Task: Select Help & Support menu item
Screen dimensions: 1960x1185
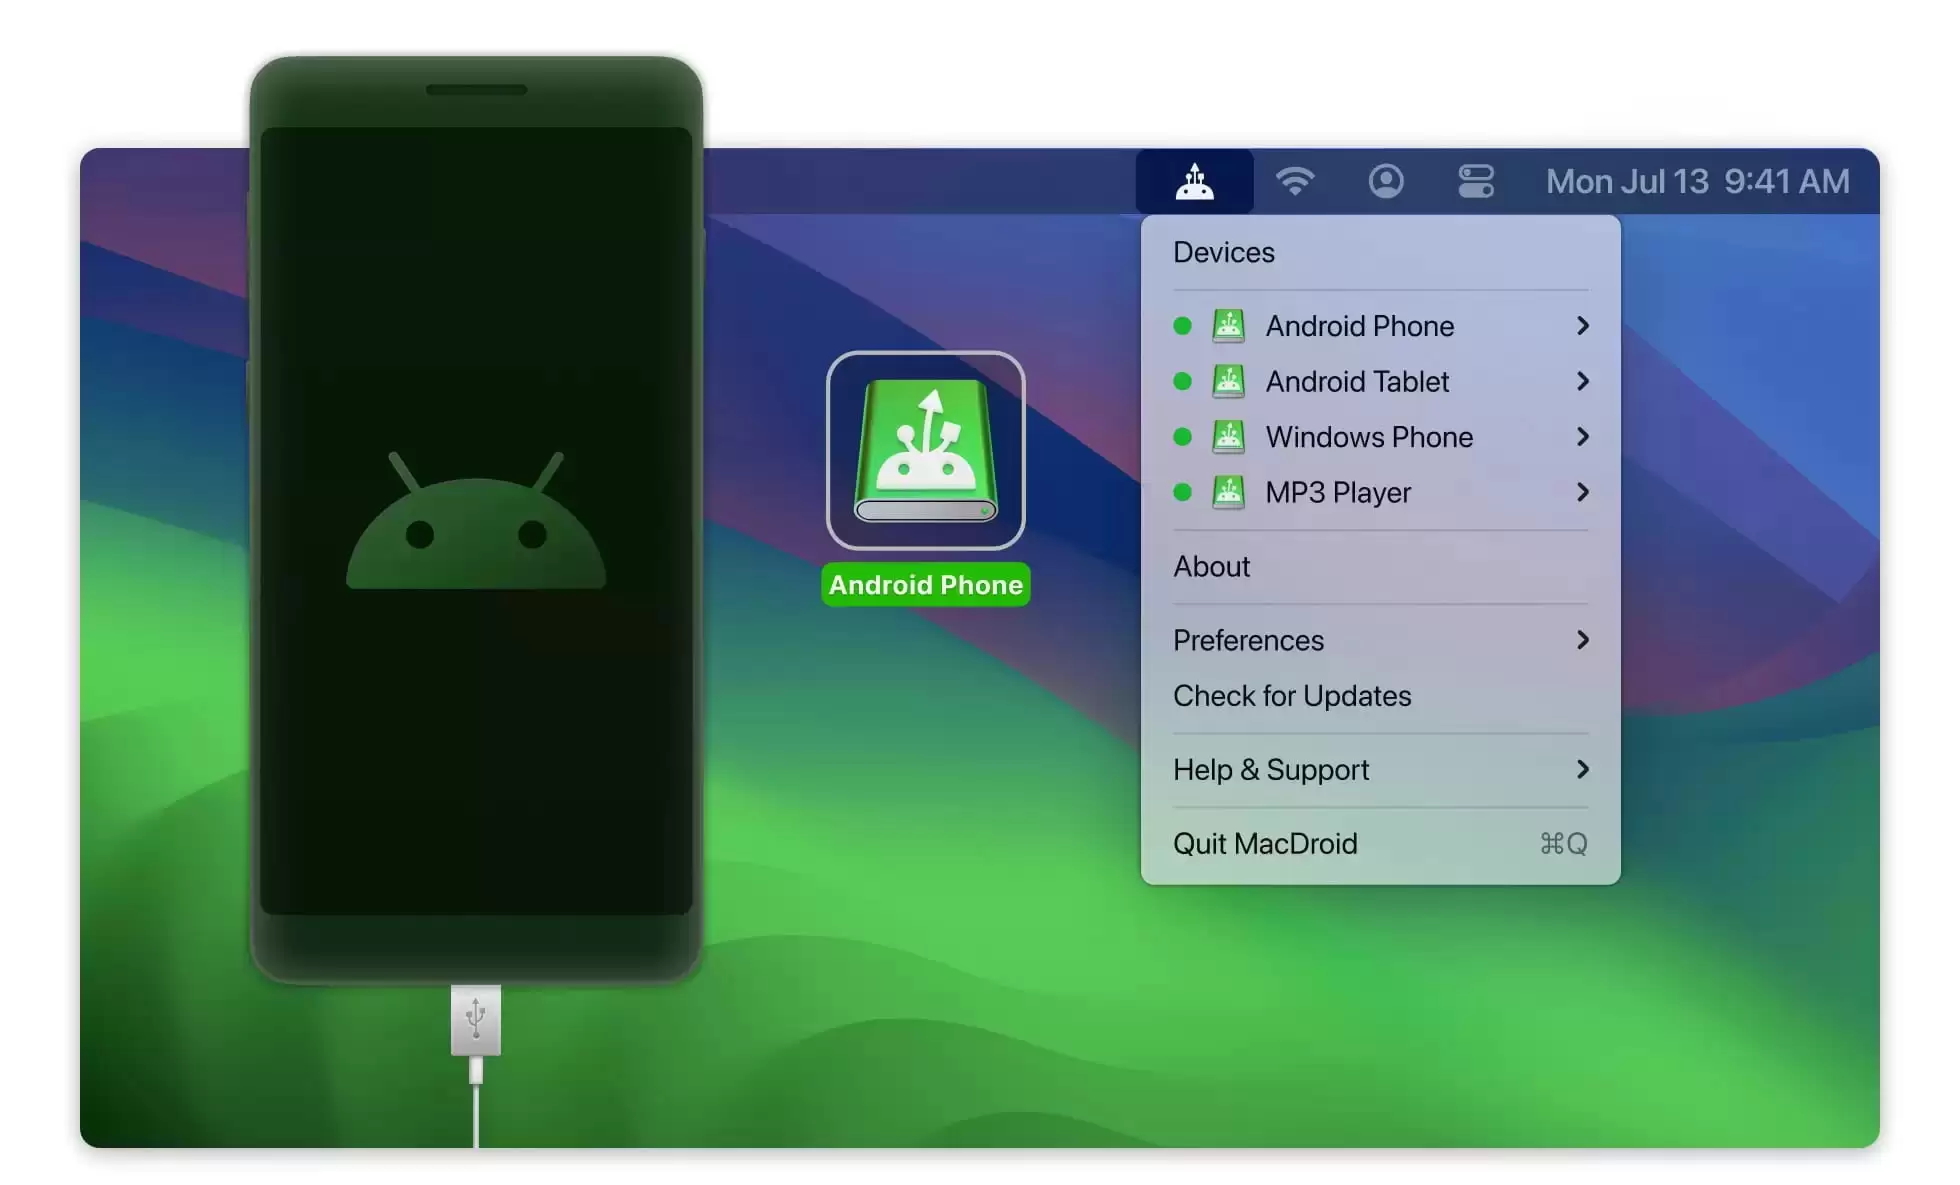Action: (x=1380, y=768)
